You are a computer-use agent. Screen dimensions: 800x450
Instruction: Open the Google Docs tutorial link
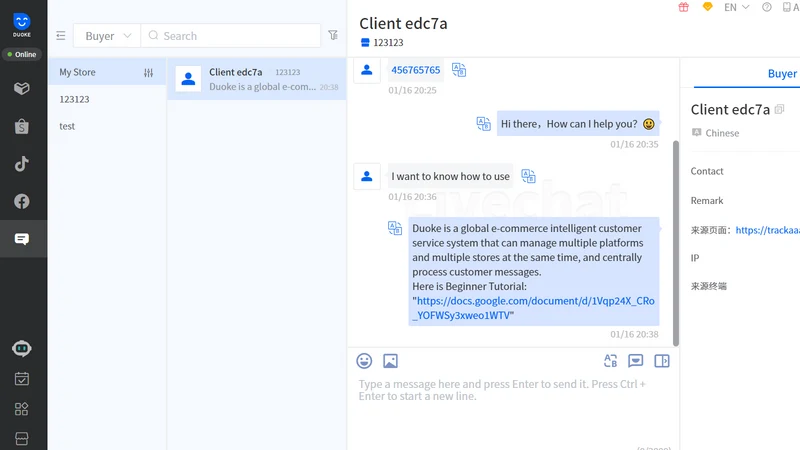point(533,308)
